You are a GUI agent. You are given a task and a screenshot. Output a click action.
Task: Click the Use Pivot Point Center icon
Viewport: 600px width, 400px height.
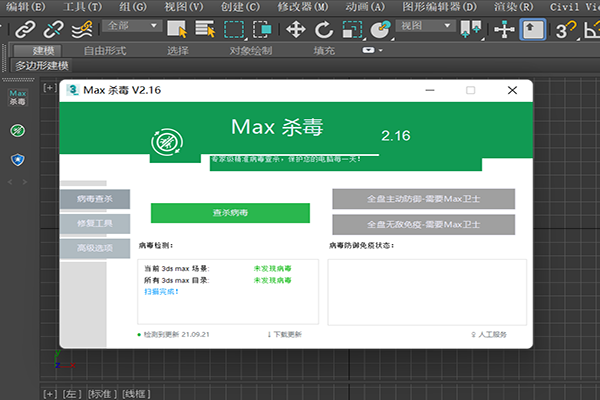point(471,29)
